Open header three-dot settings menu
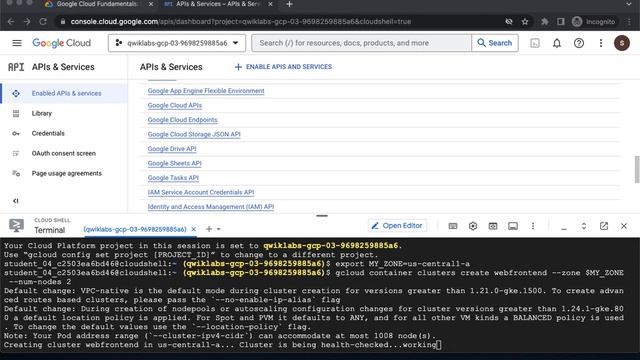 pos(601,43)
